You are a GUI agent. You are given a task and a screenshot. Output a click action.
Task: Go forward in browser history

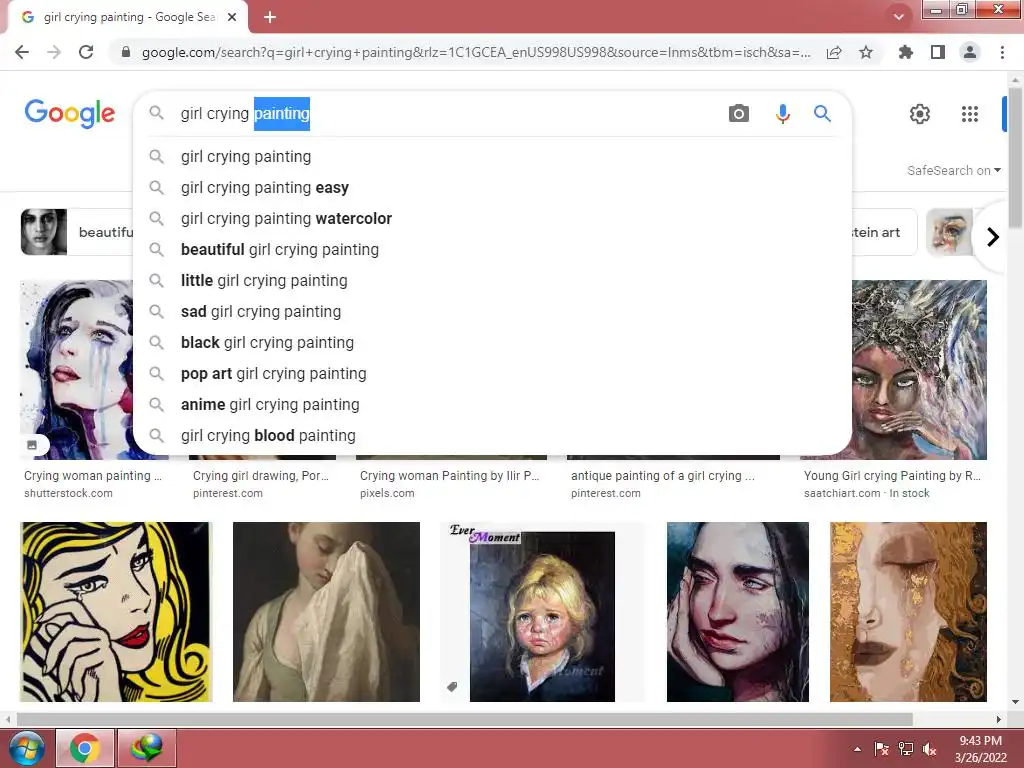click(x=54, y=52)
